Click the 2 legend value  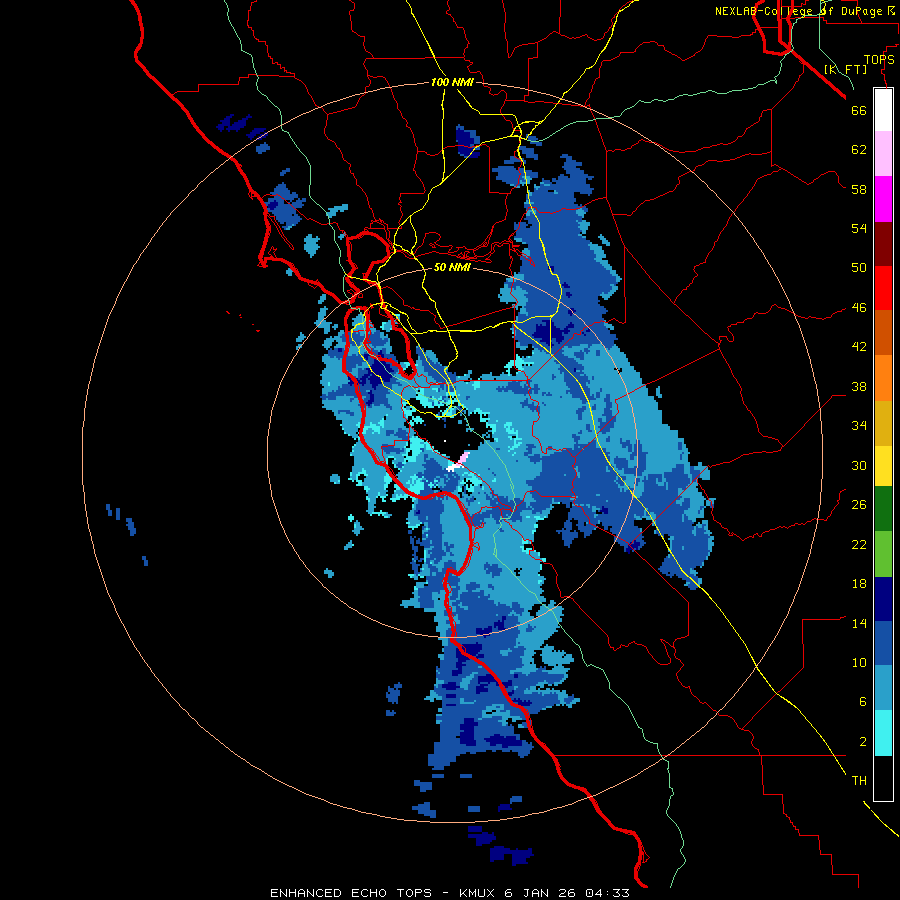pyautogui.click(x=862, y=742)
